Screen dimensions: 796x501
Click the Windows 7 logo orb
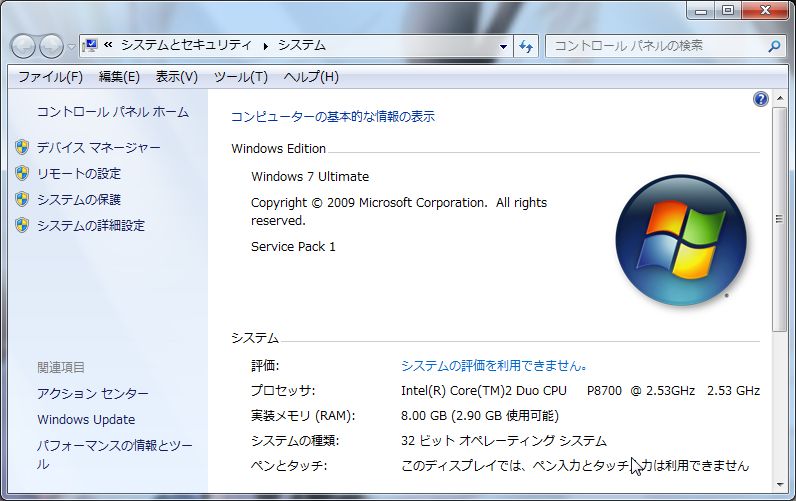point(681,240)
